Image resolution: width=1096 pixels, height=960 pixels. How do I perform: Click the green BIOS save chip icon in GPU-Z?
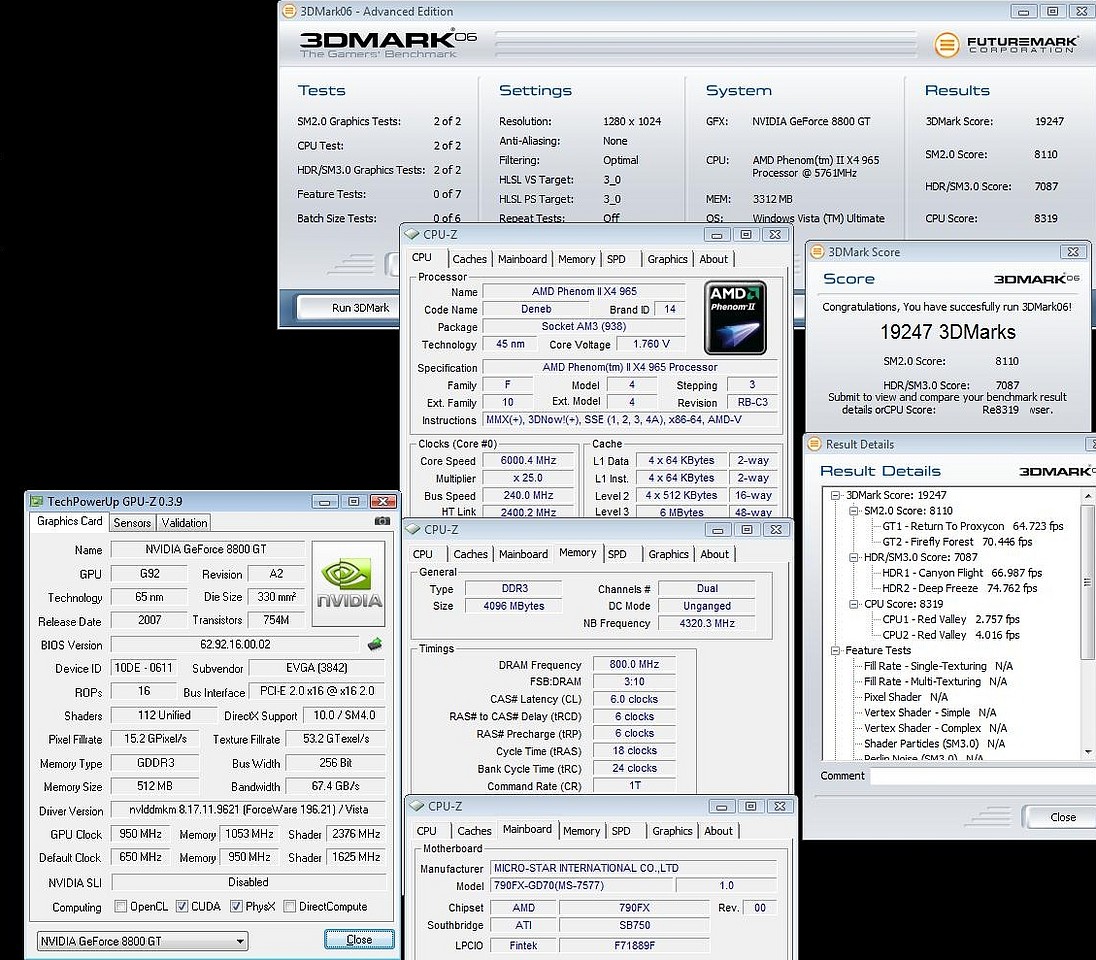pos(375,644)
